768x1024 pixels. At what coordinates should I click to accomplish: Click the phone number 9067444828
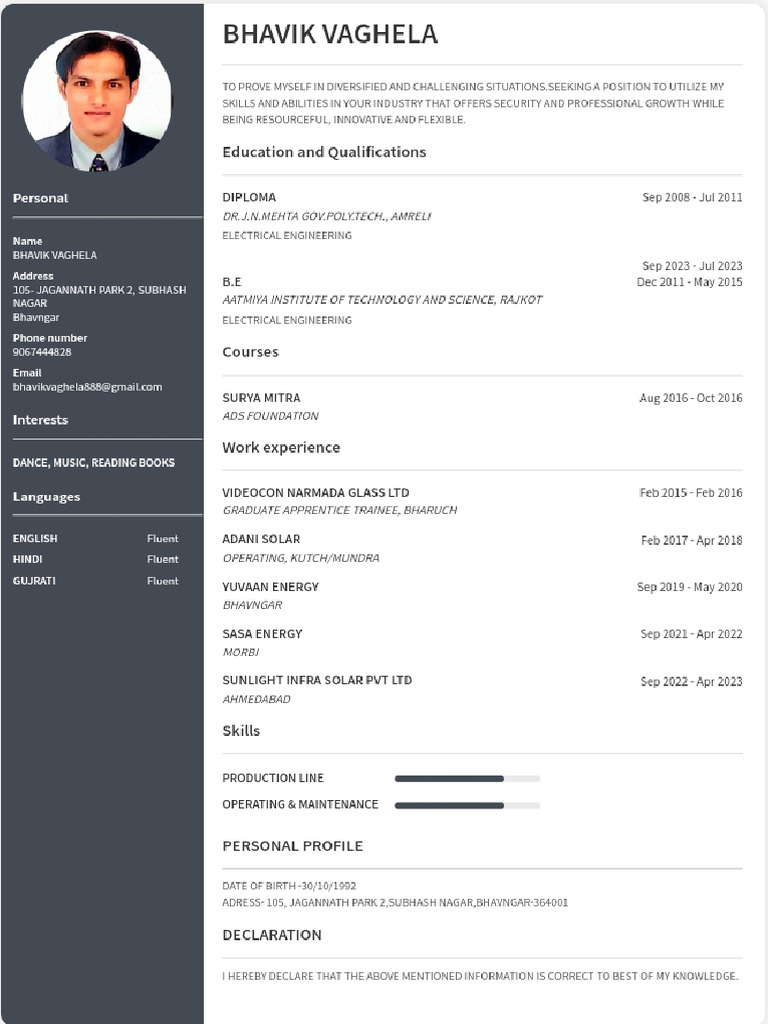pos(42,352)
